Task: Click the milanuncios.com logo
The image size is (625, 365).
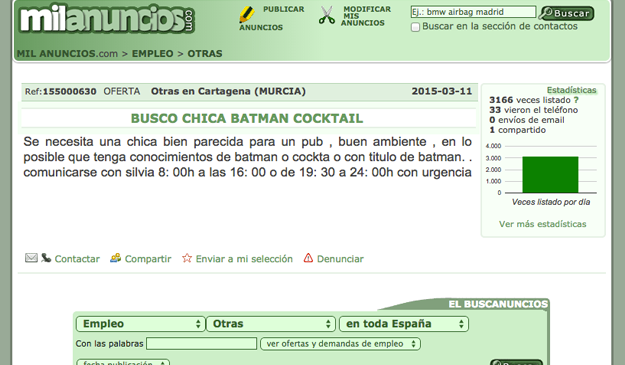Action: 107,19
